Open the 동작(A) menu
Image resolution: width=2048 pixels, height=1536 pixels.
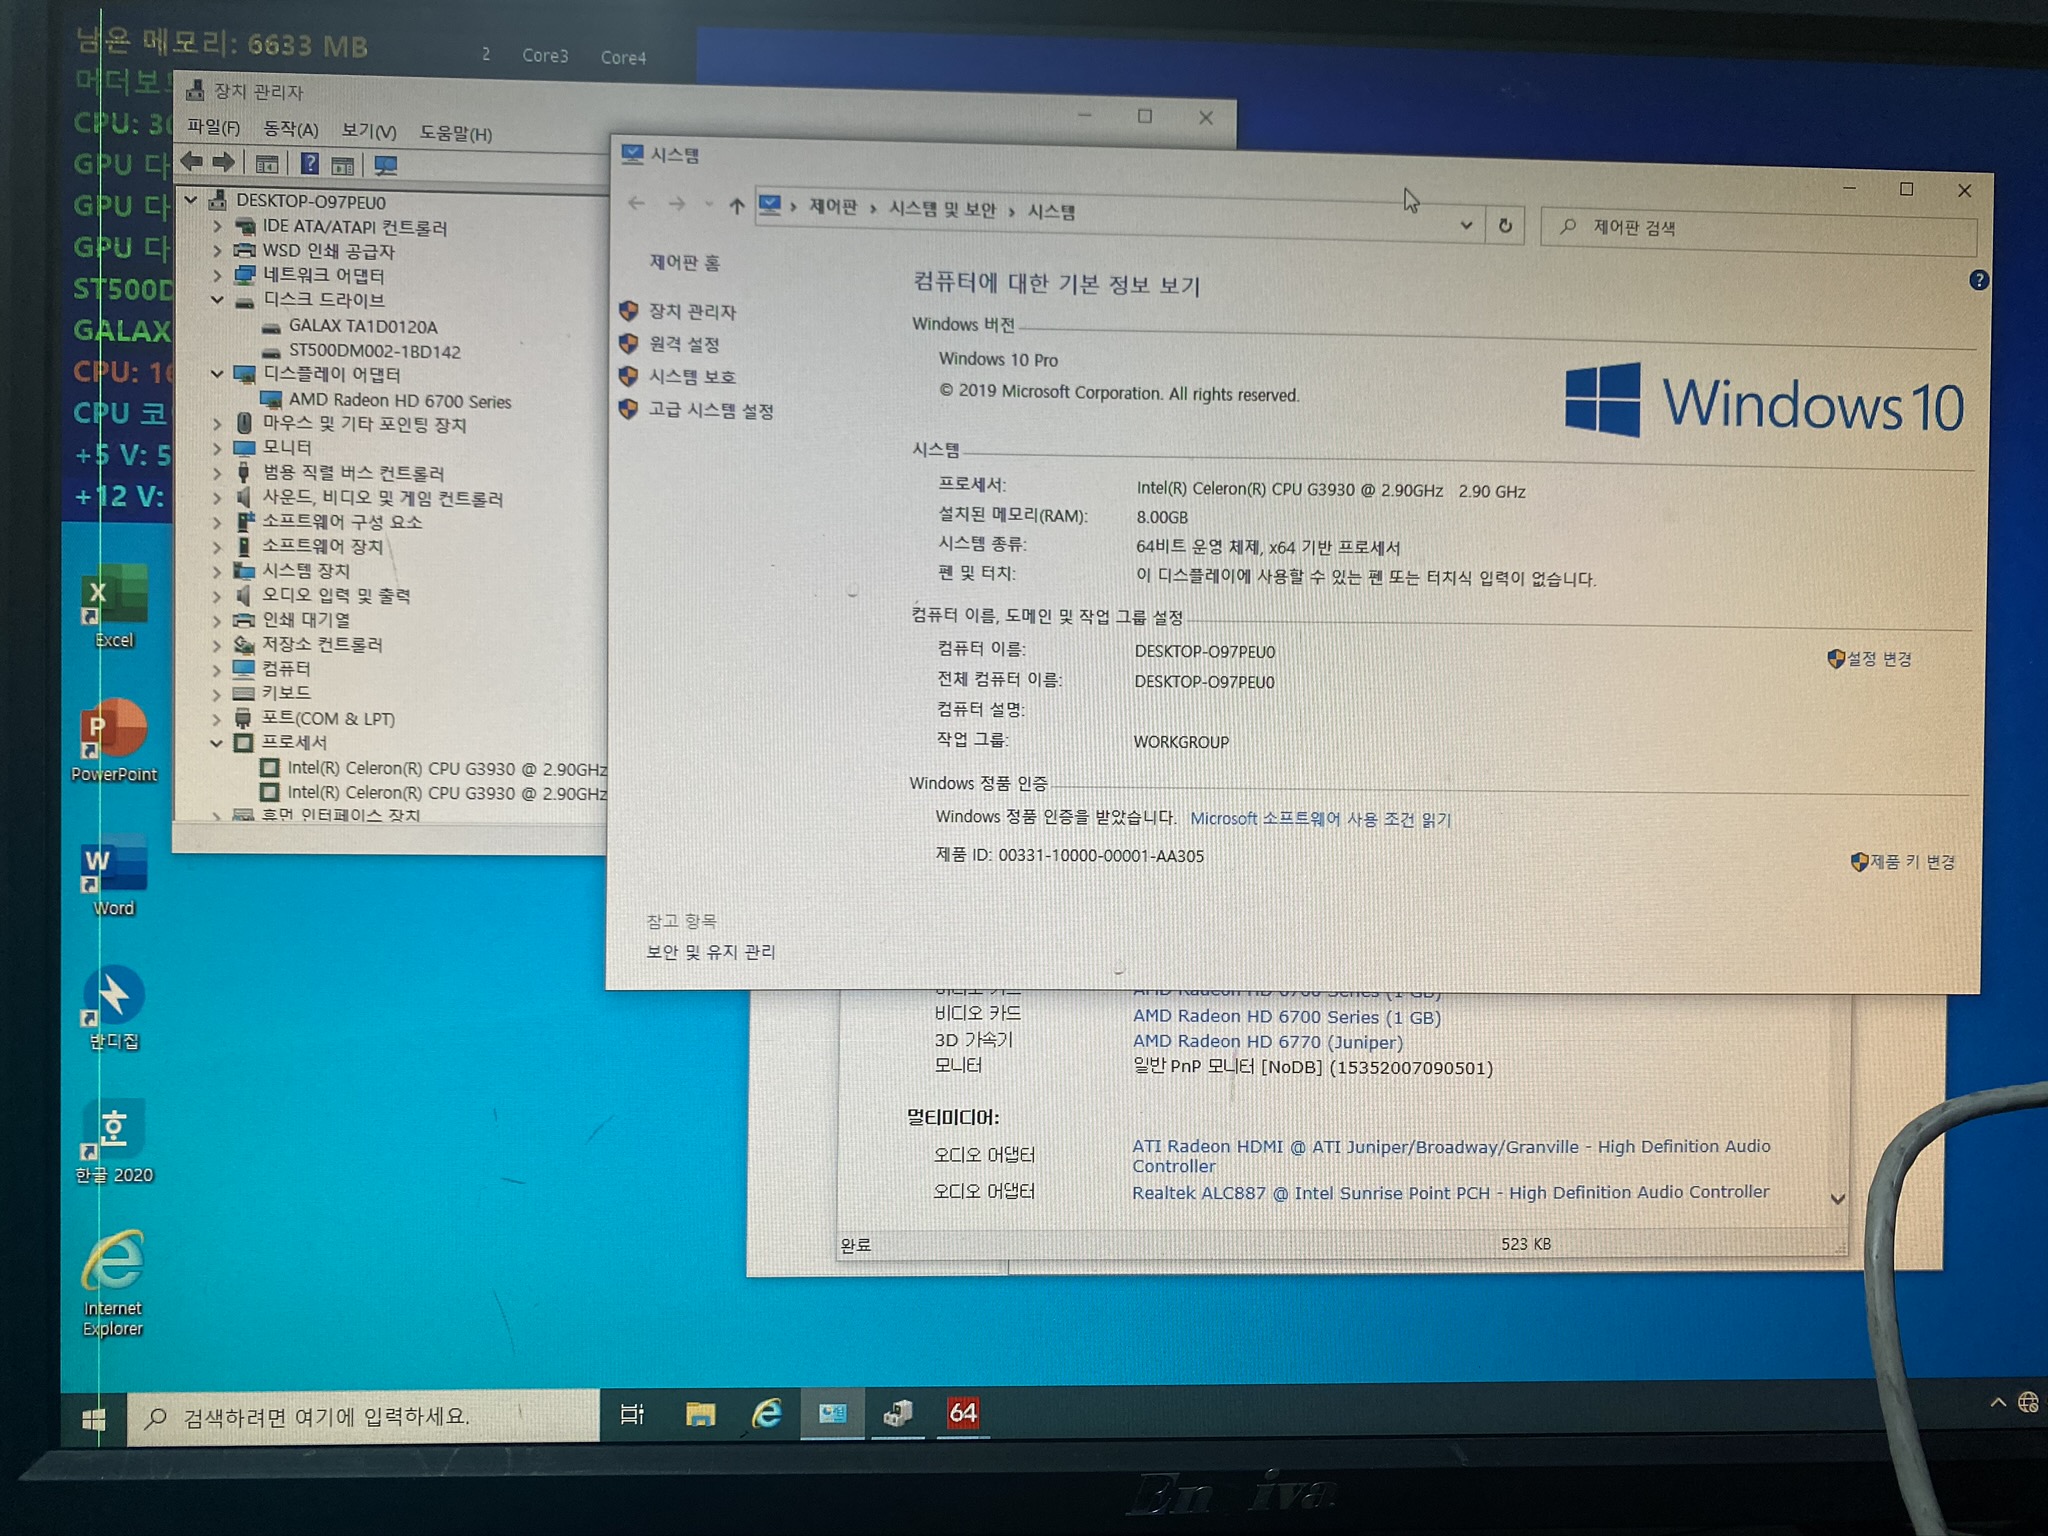[290, 129]
